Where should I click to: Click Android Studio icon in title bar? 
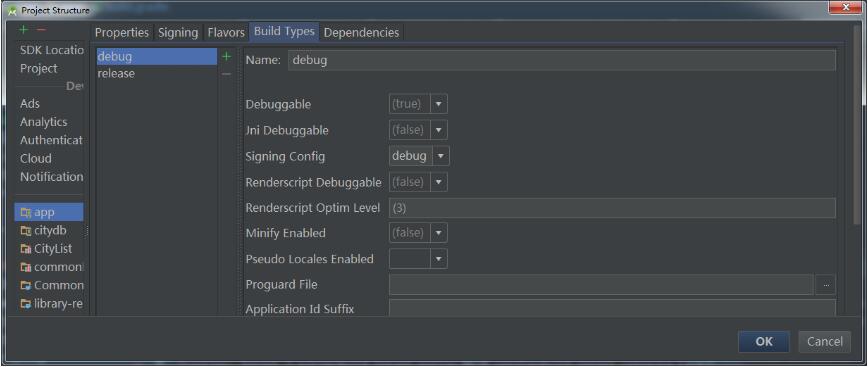click(x=12, y=11)
